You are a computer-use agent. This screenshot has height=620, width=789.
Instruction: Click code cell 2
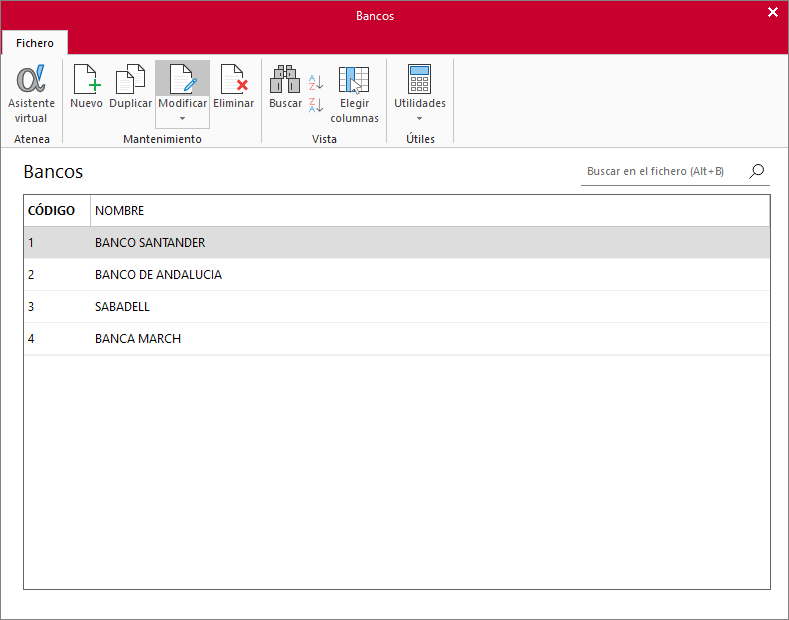click(x=57, y=275)
